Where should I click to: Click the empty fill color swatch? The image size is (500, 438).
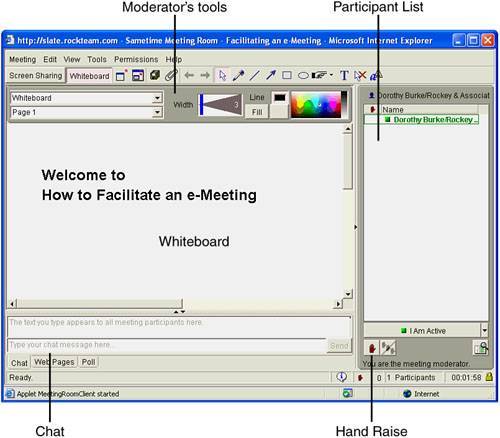[279, 112]
